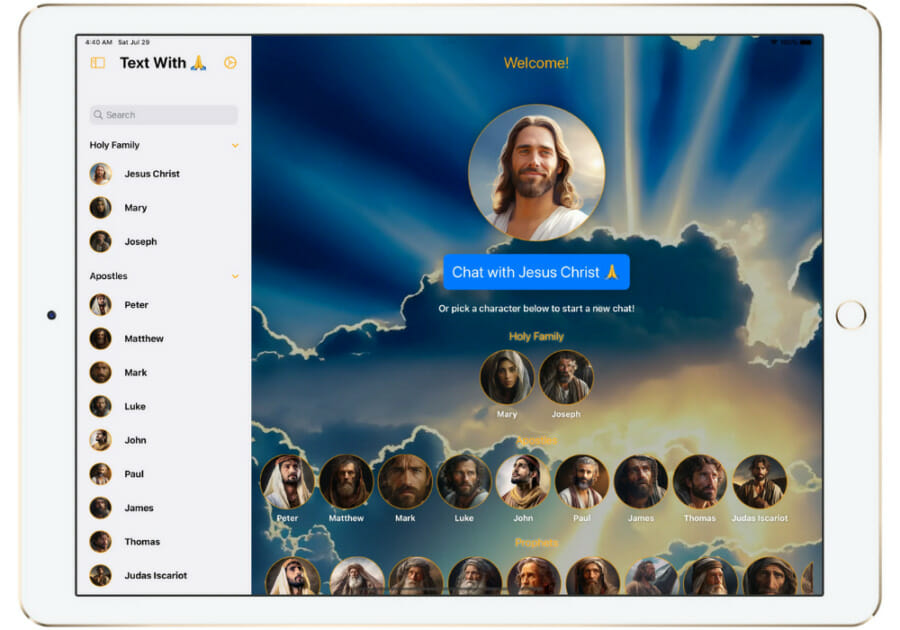This screenshot has width=900, height=630.
Task: Click the Chat with Jesus Christ button
Action: tap(536, 272)
